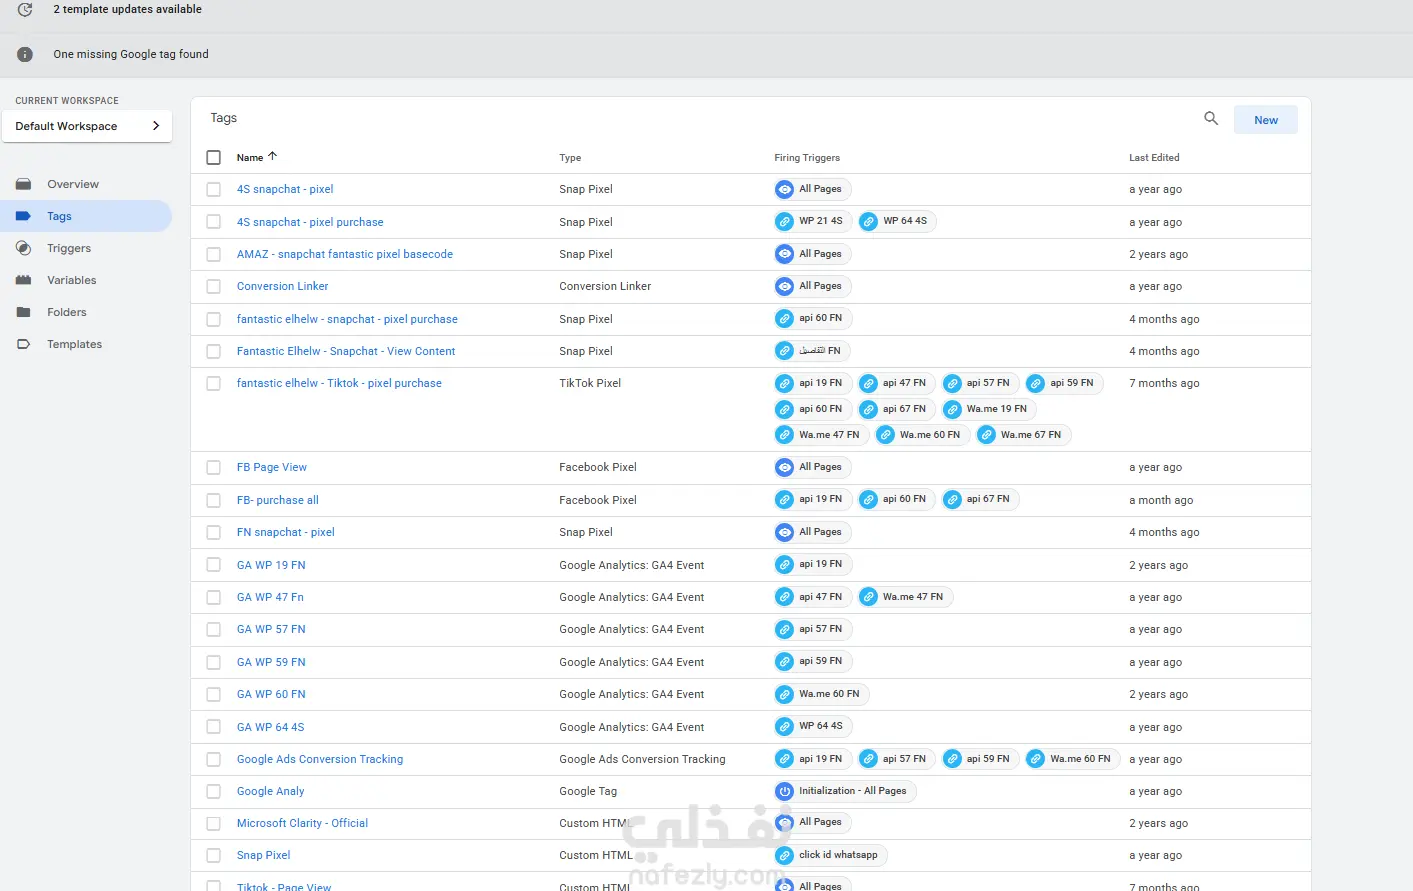Click the api 60 FN trigger chip in snapchat purchase row
1413x891 pixels.
(x=813, y=319)
